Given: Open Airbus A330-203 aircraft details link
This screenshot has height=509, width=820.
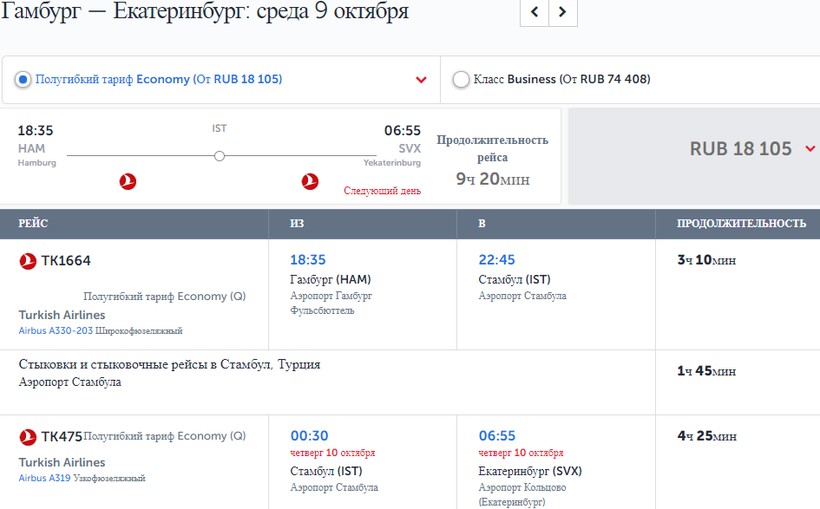Looking at the screenshot, I should pos(57,330).
